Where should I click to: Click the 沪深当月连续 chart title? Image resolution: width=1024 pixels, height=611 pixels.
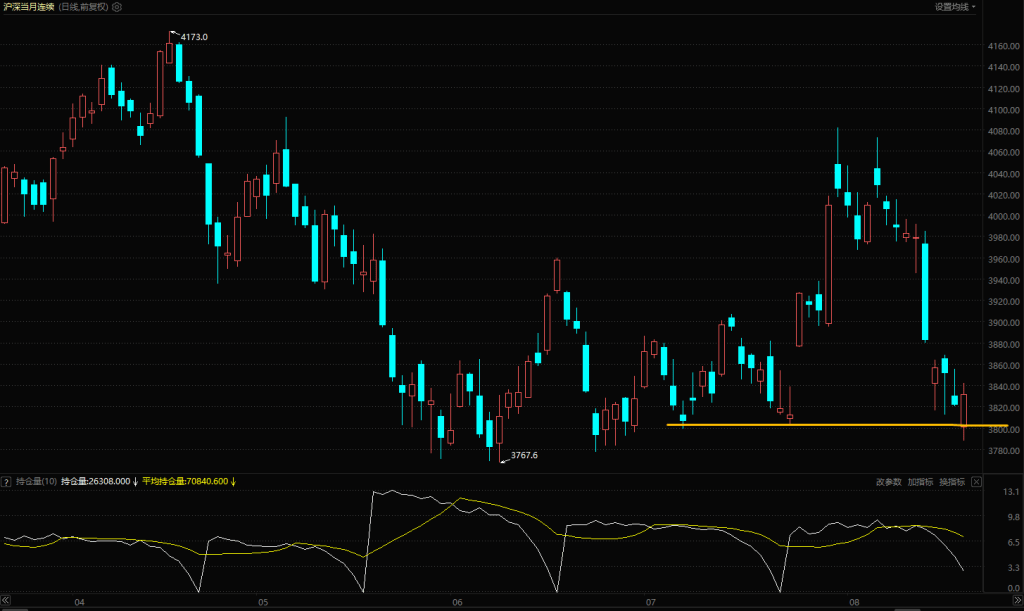point(28,7)
